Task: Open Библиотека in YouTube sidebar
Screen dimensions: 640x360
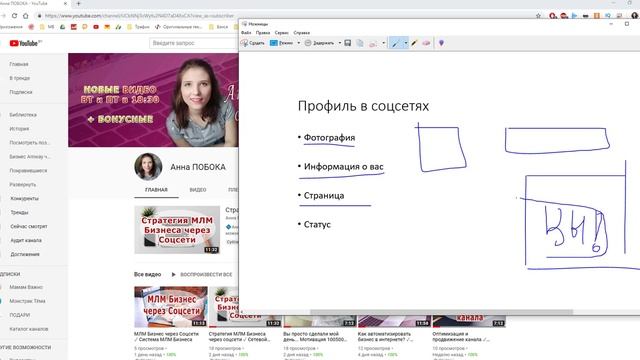Action: pyautogui.click(x=23, y=115)
